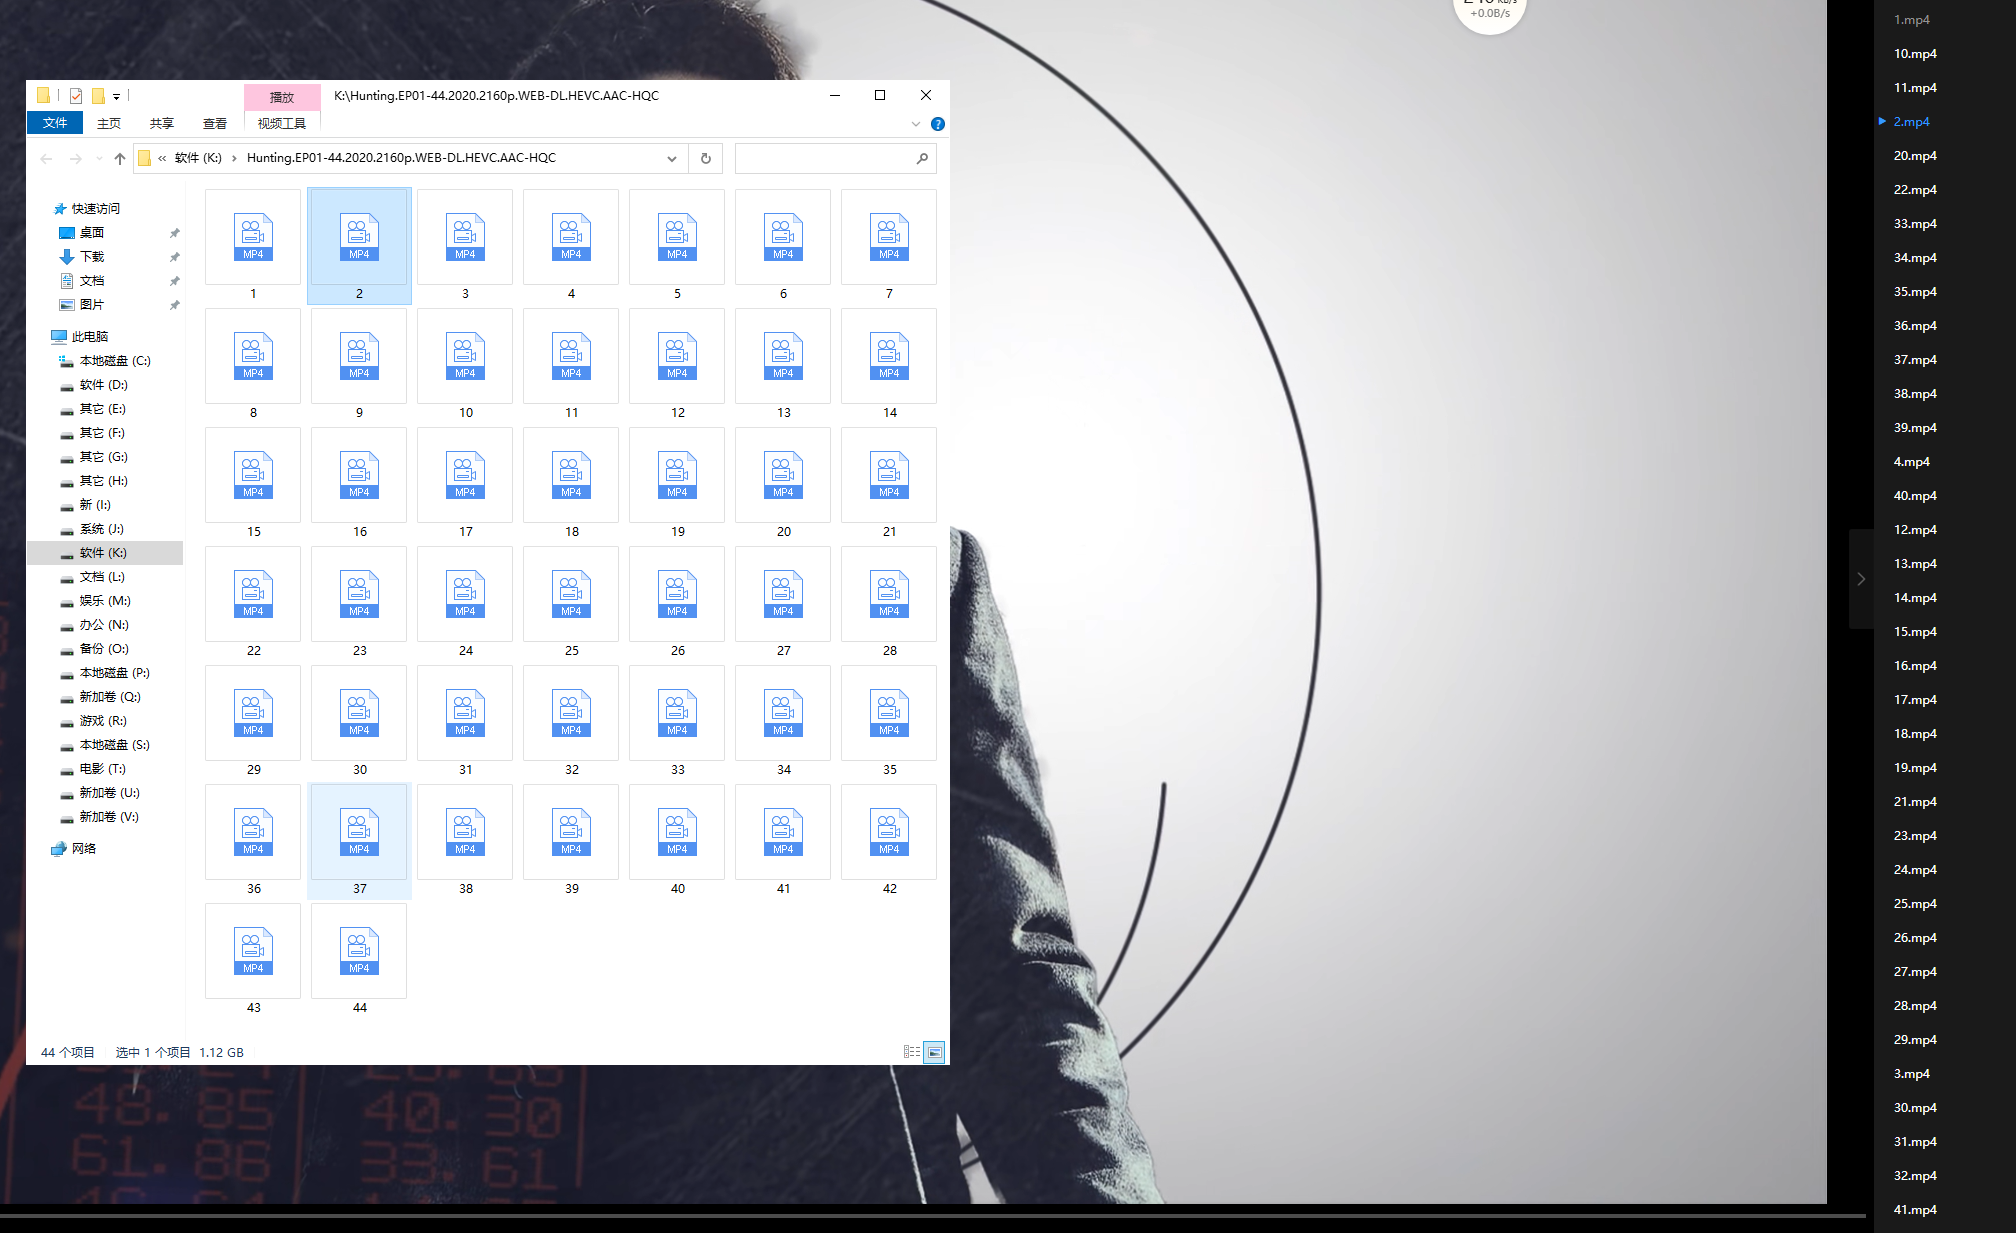Switch to large icons view layout

934,1052
